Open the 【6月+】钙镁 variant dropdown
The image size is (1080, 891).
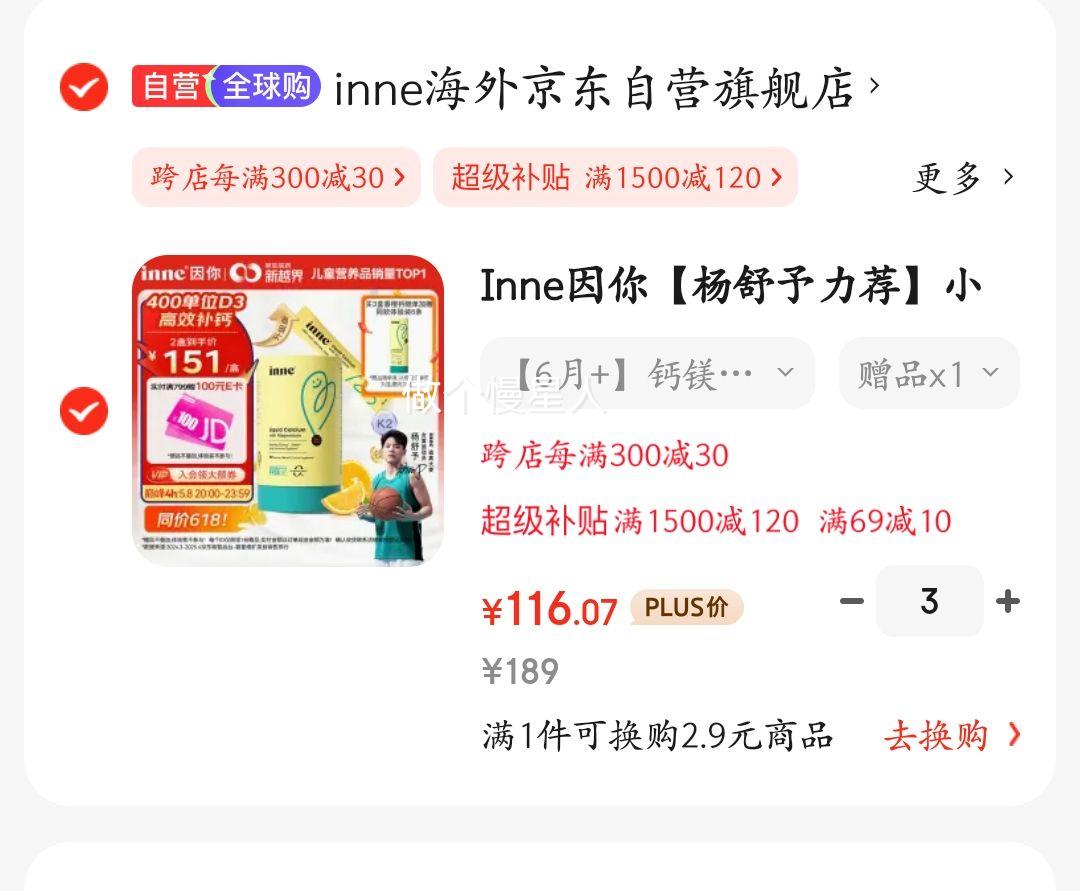[x=647, y=373]
